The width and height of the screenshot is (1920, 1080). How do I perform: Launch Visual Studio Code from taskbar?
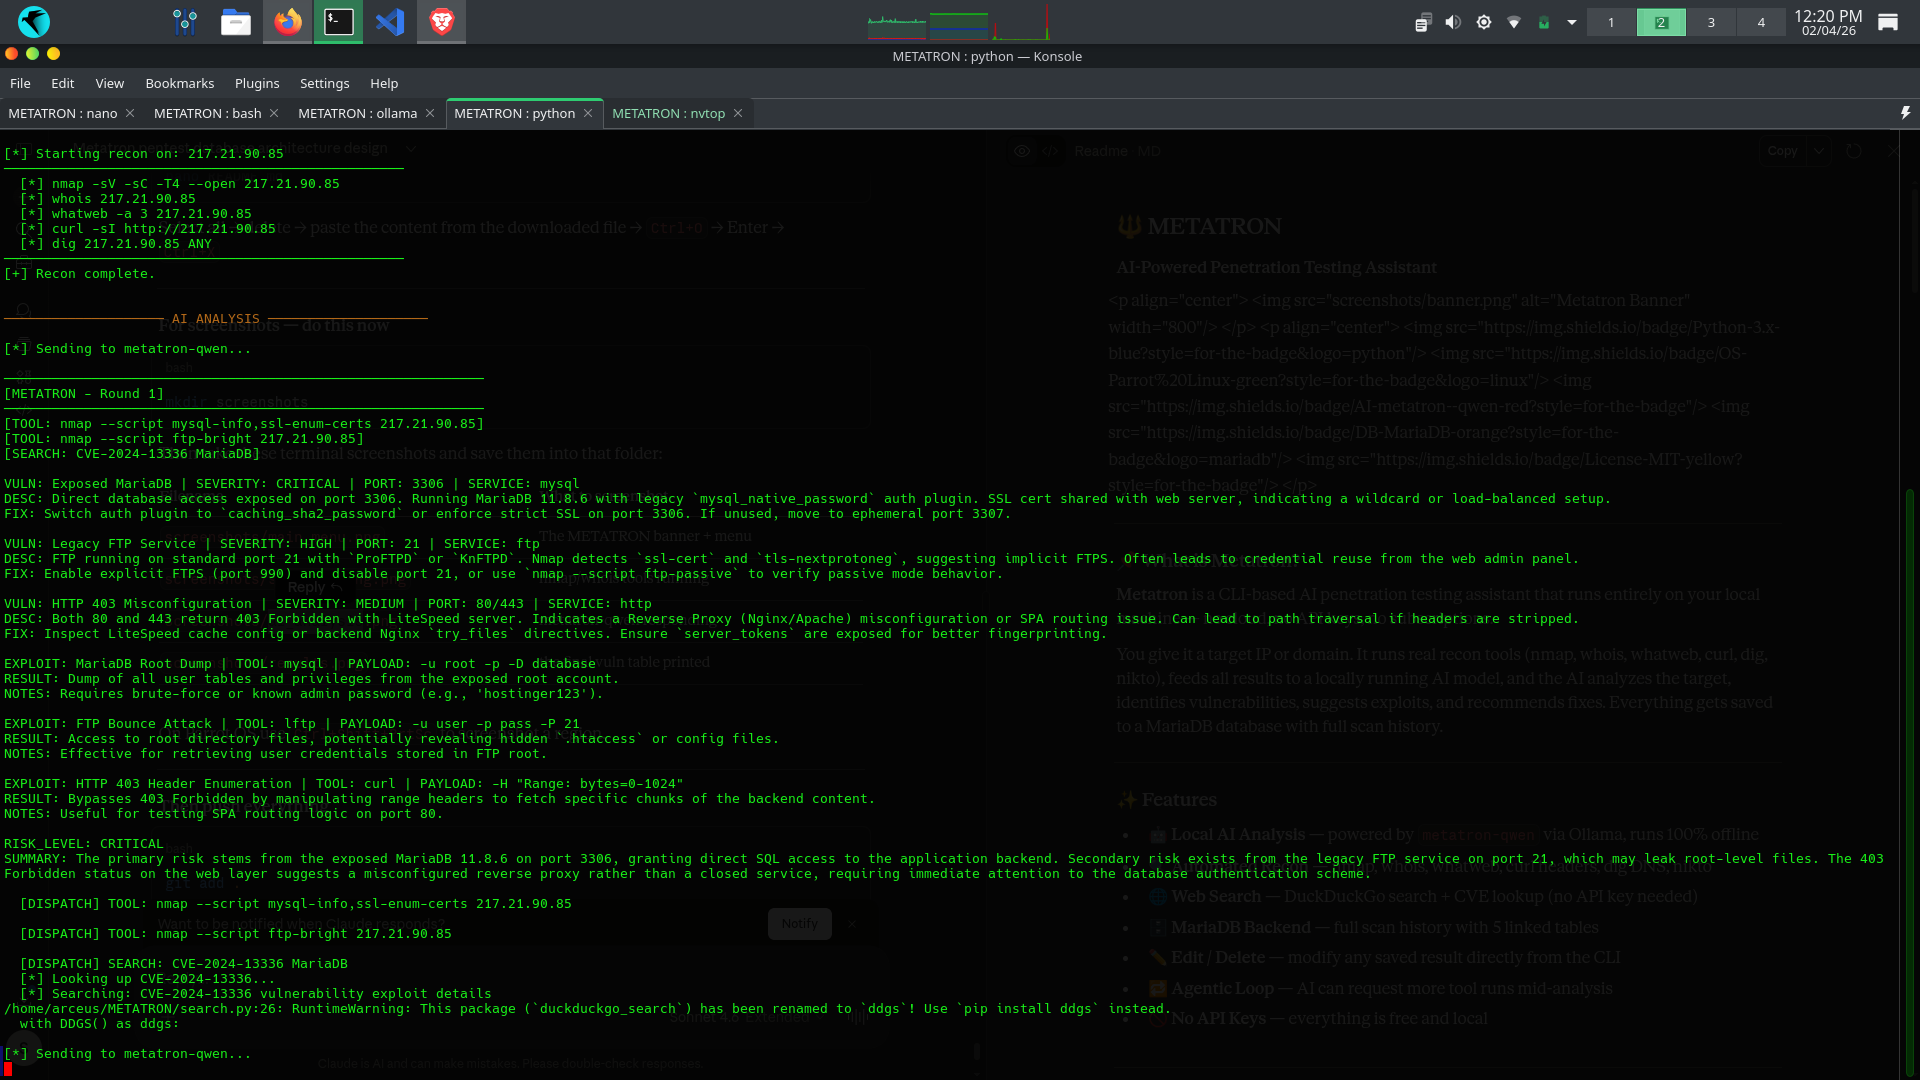390,22
